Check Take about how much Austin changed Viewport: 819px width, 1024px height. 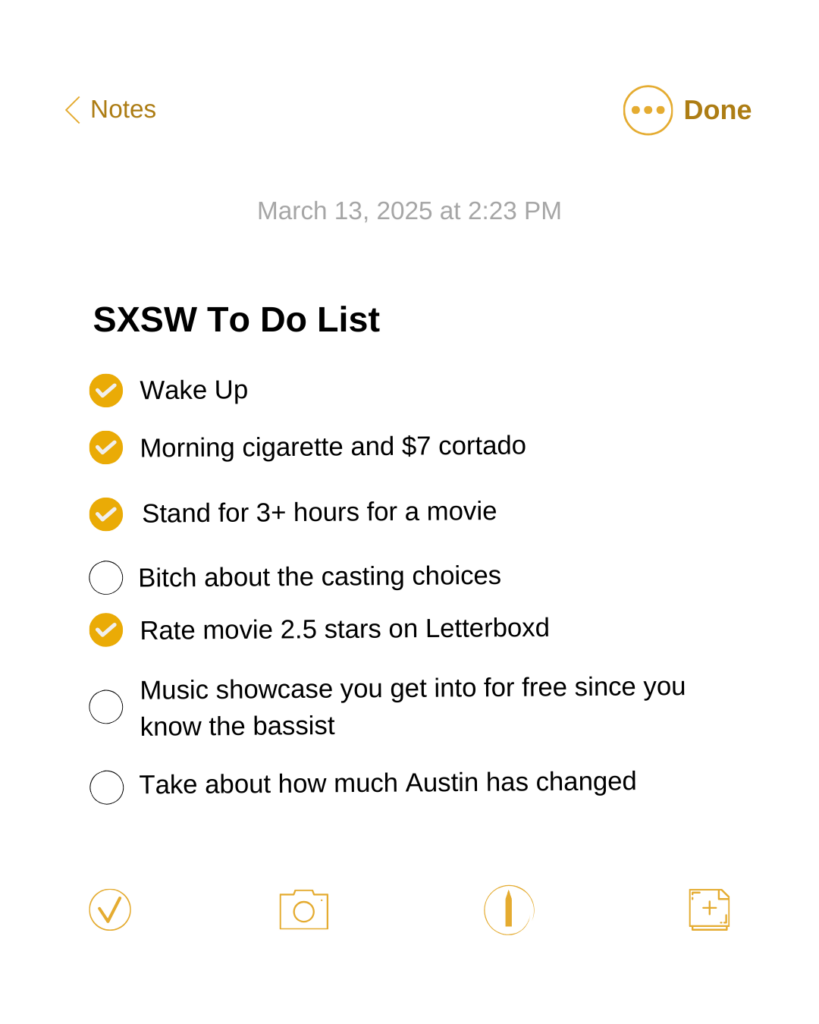coord(106,787)
